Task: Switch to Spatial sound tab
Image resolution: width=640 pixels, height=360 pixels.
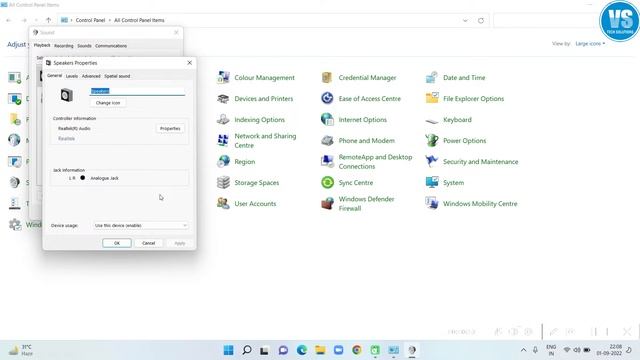Action: coord(117,76)
